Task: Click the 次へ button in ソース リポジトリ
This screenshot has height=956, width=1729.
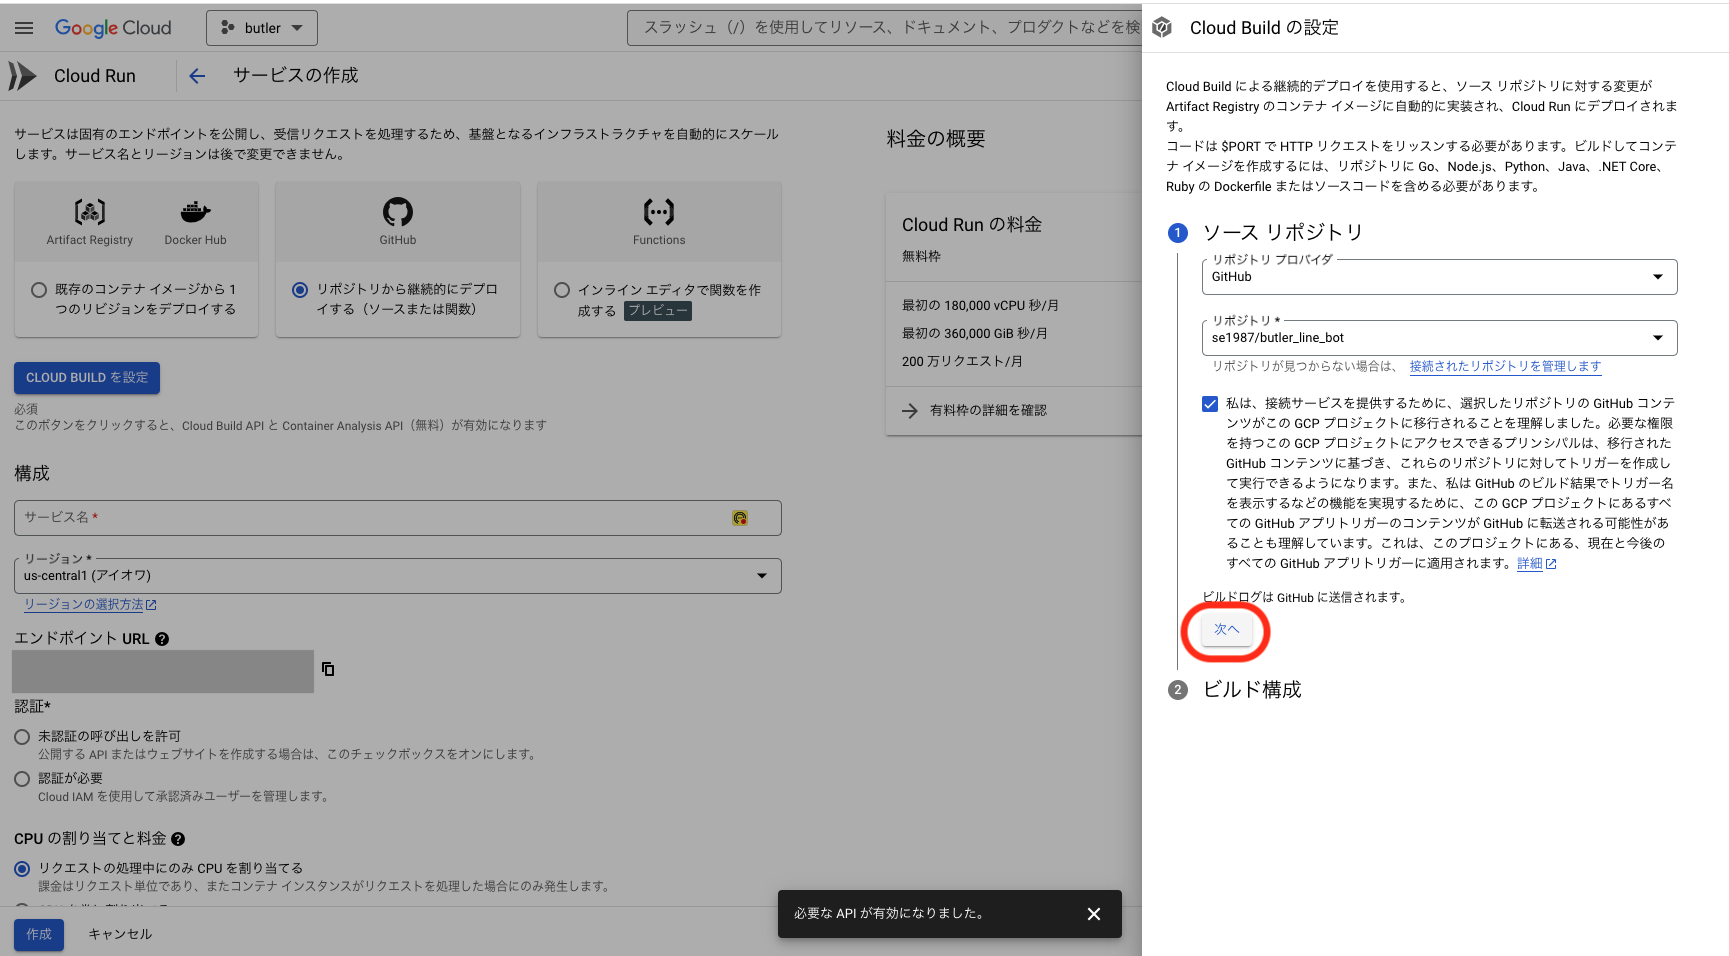Action: pos(1227,629)
